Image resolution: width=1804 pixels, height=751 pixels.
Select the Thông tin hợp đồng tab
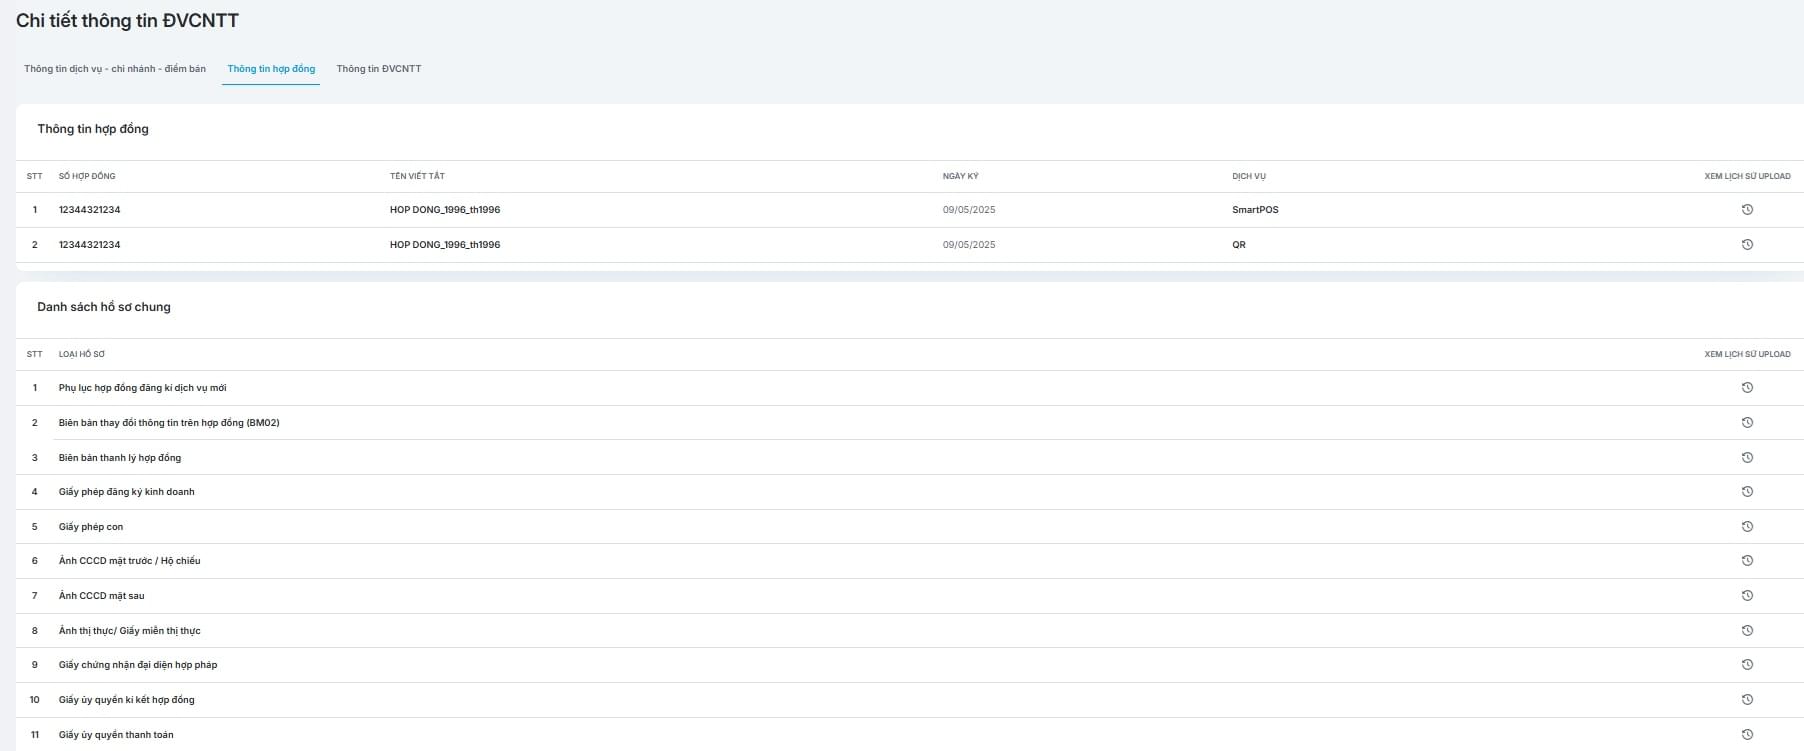coord(271,69)
